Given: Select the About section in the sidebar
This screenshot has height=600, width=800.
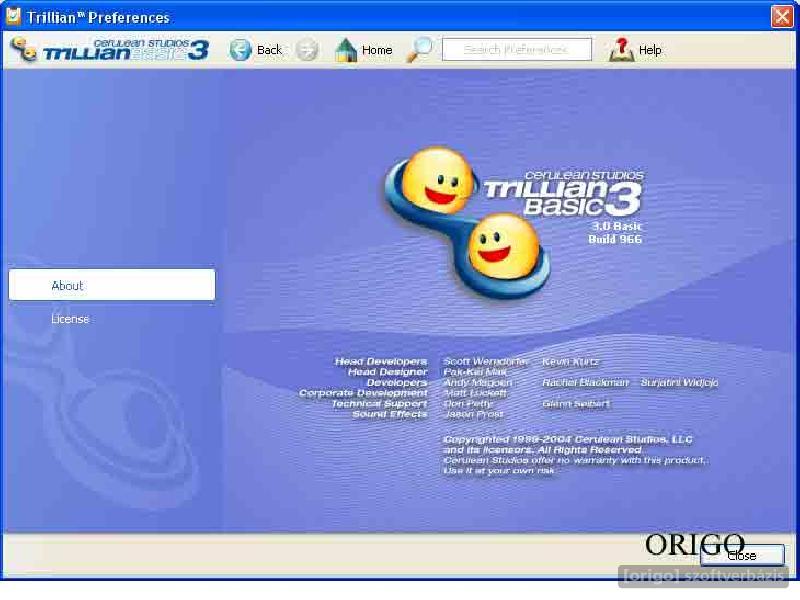Looking at the screenshot, I should coord(112,285).
